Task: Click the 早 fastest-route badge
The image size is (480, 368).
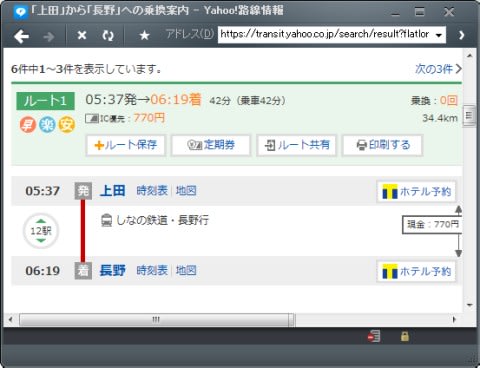Action: pyautogui.click(x=28, y=125)
